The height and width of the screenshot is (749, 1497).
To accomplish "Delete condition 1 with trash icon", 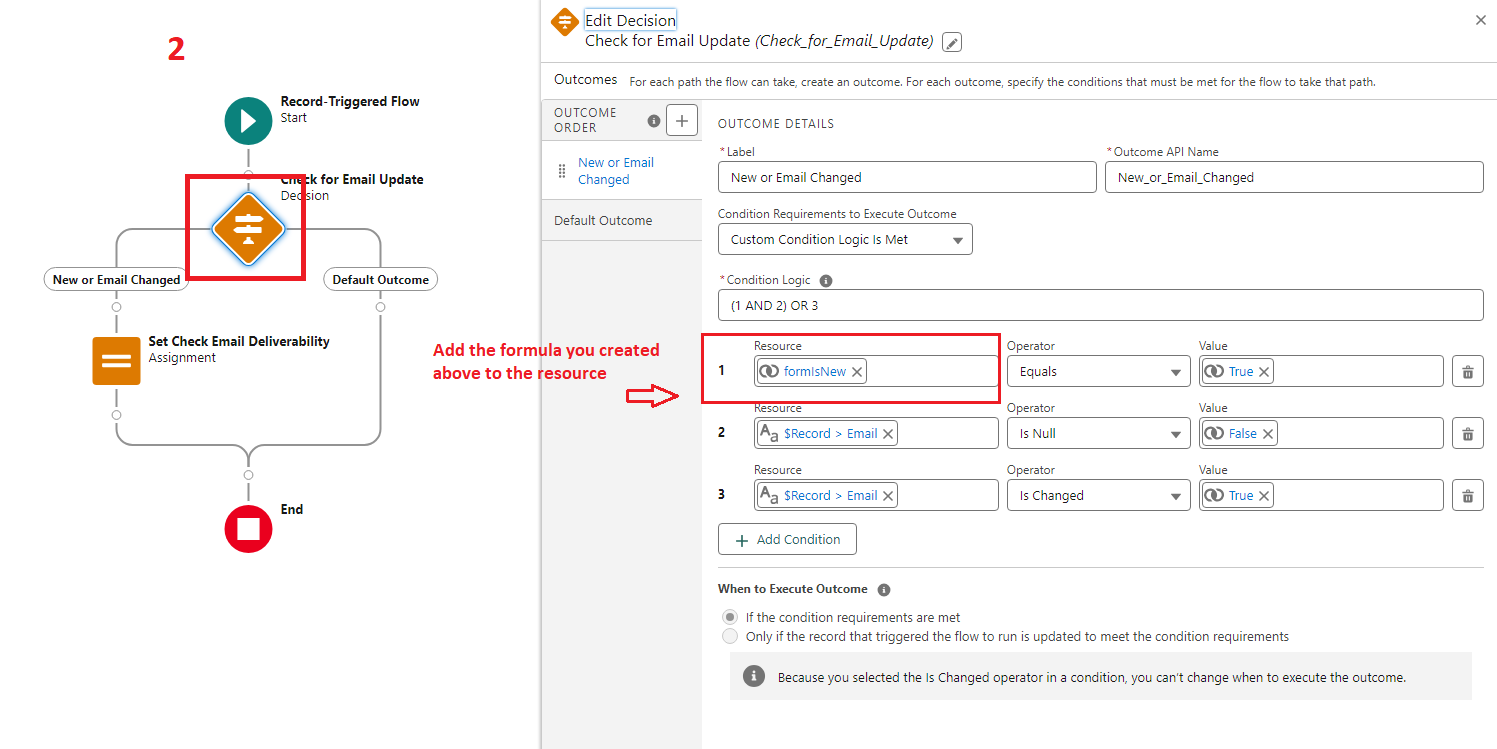I will click(1467, 372).
